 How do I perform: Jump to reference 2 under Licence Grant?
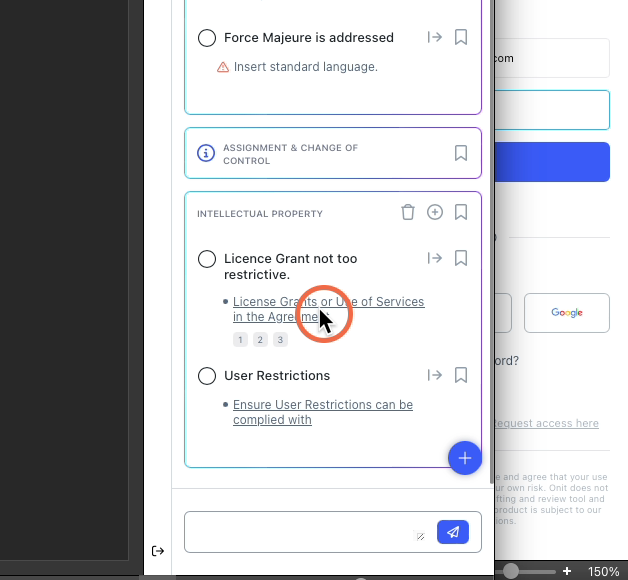[x=260, y=340]
